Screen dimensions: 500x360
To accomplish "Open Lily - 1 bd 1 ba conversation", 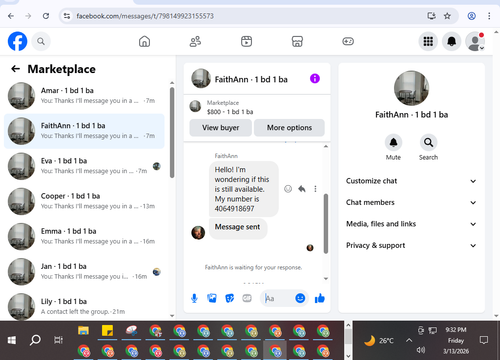I will tap(84, 306).
